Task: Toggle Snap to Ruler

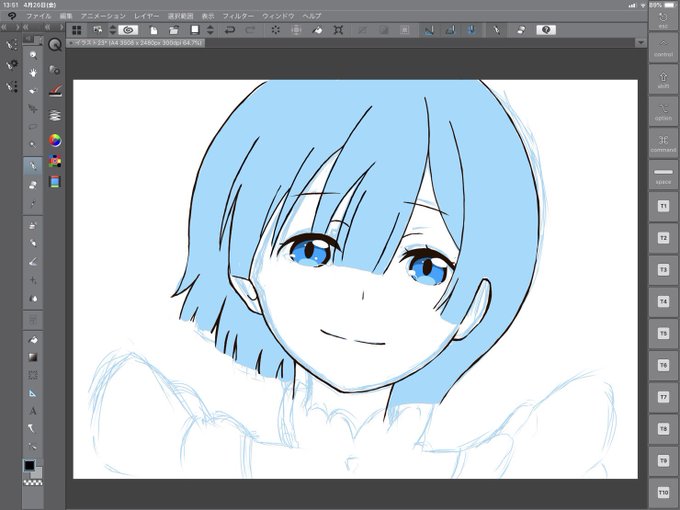Action: pos(429,30)
